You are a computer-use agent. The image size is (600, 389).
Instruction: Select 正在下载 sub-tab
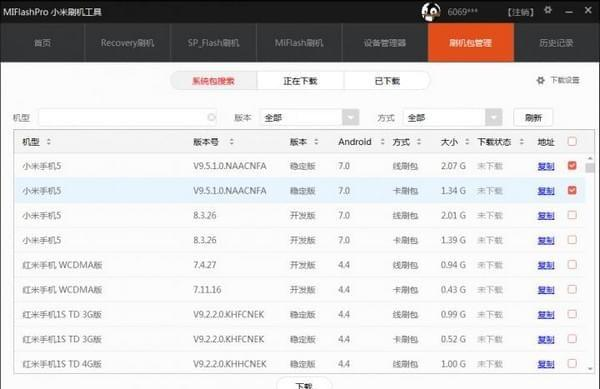coord(300,81)
